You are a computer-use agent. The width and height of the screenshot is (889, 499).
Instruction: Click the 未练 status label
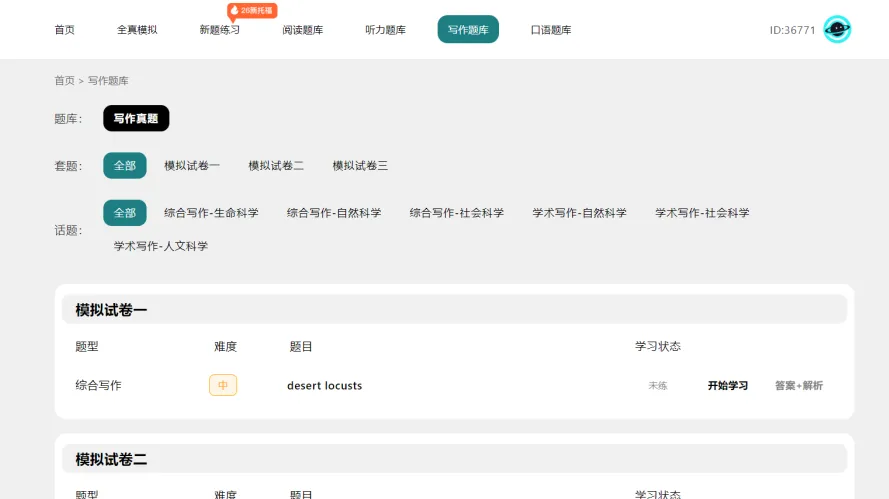(658, 386)
